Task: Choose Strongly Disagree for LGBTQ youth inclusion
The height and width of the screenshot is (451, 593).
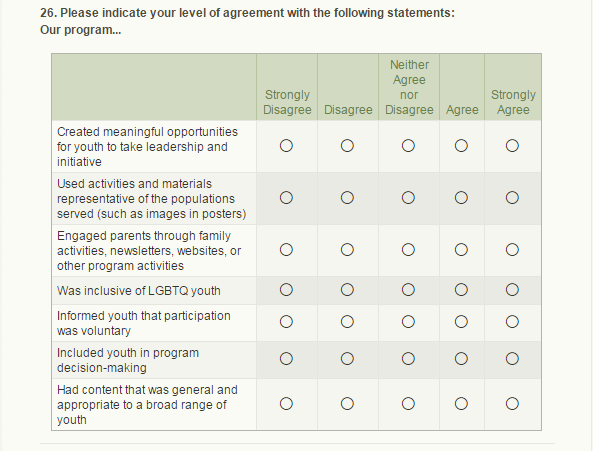Action: 286,290
